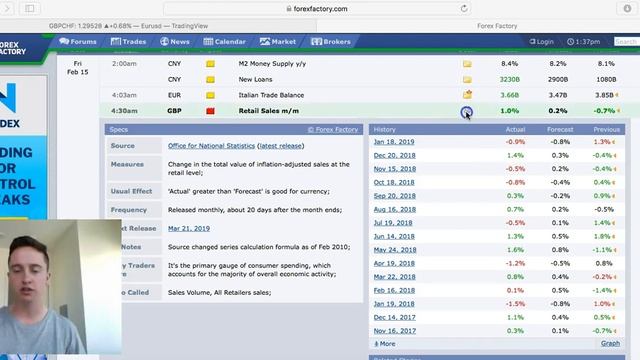Viewport: 640px width, 360px height.
Task: Click yellow impact icon for M2 Money Supply
Action: [210, 64]
